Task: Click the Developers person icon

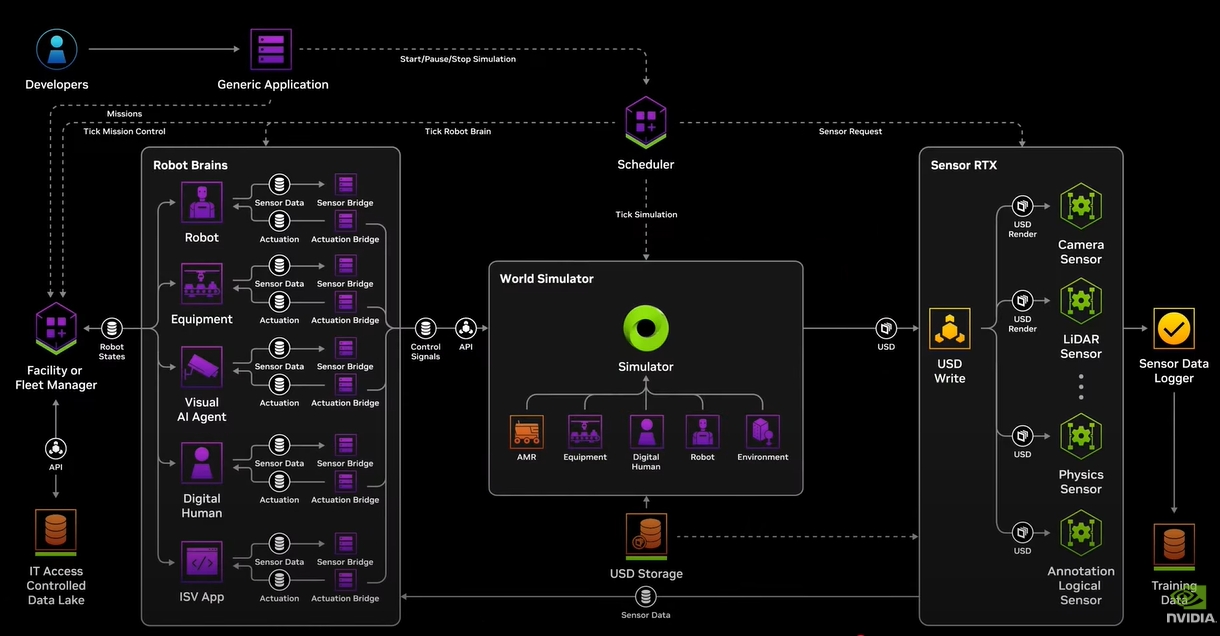Action: tap(57, 49)
